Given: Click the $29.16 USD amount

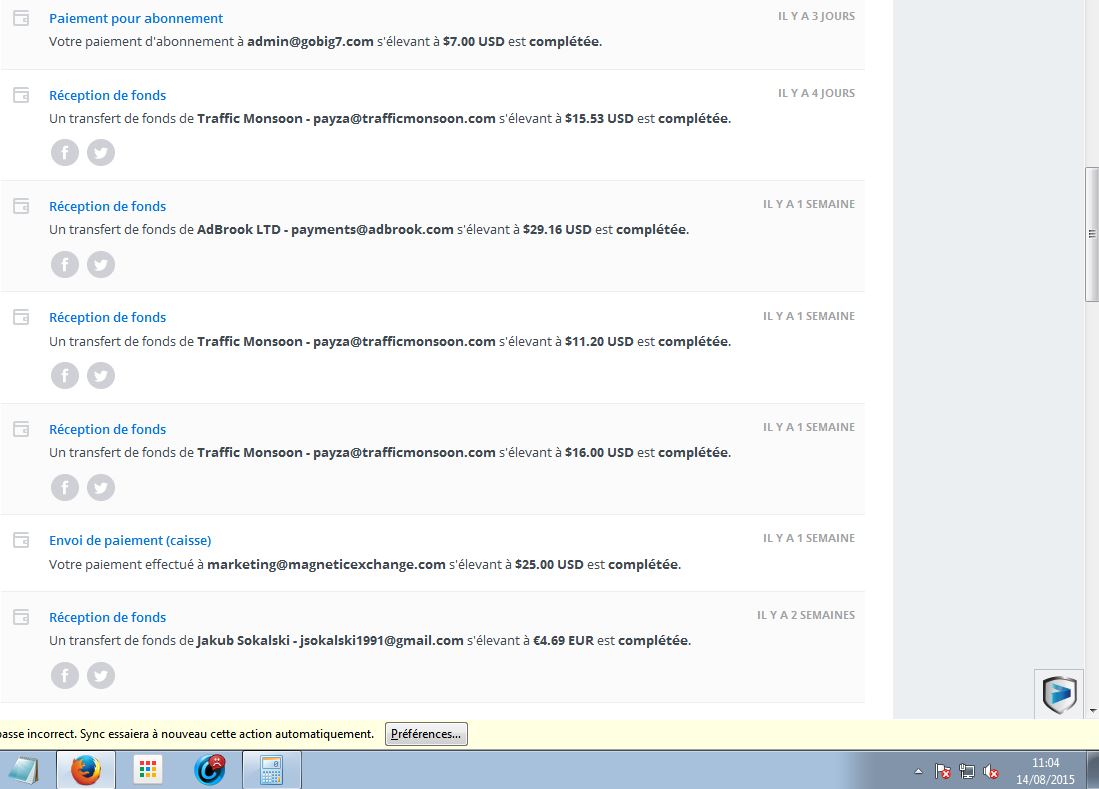Looking at the screenshot, I should pyautogui.click(x=557, y=230).
